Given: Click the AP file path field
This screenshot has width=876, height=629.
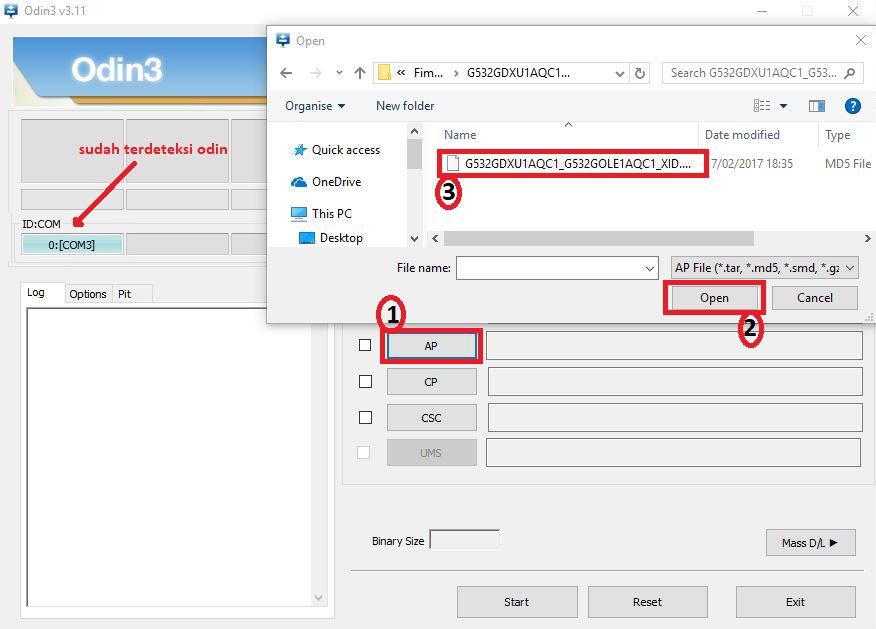Looking at the screenshot, I should tap(674, 346).
